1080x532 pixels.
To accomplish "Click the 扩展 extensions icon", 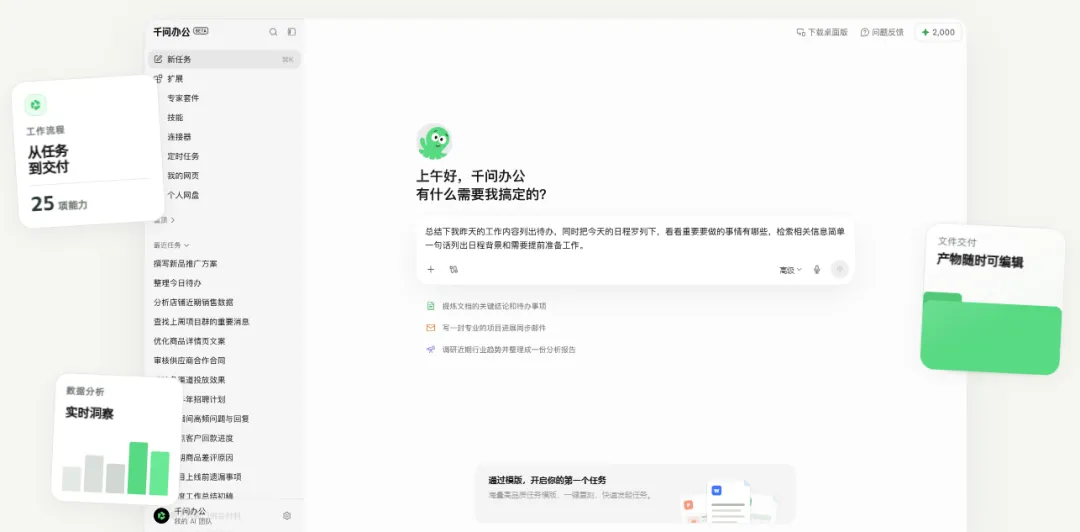I will coord(158,79).
